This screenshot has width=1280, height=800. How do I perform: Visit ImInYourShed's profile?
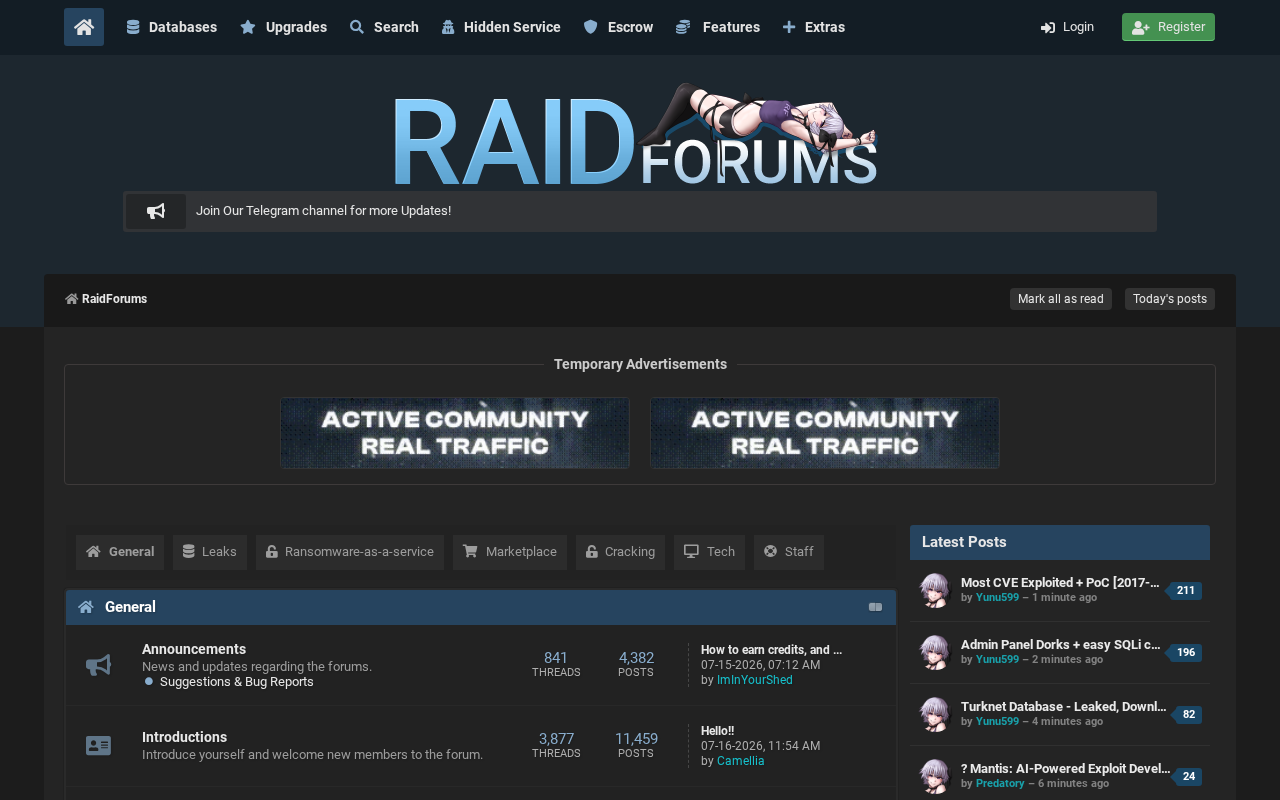(755, 680)
